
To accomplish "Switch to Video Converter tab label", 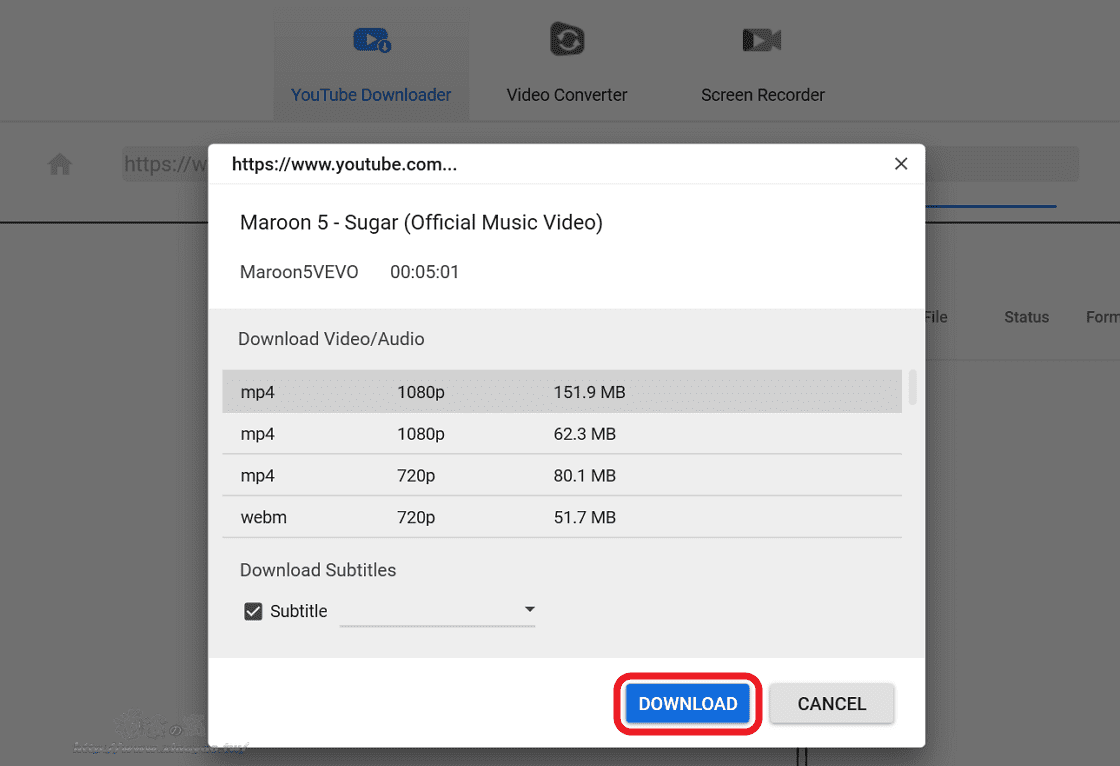I will click(x=567, y=95).
